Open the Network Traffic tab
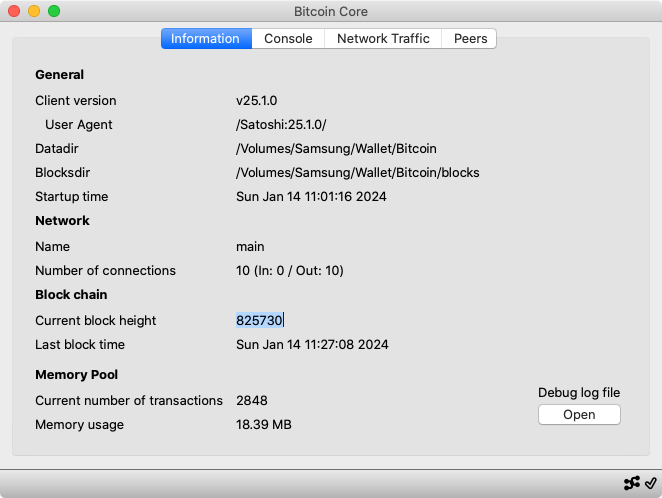This screenshot has height=498, width=662. (x=383, y=38)
